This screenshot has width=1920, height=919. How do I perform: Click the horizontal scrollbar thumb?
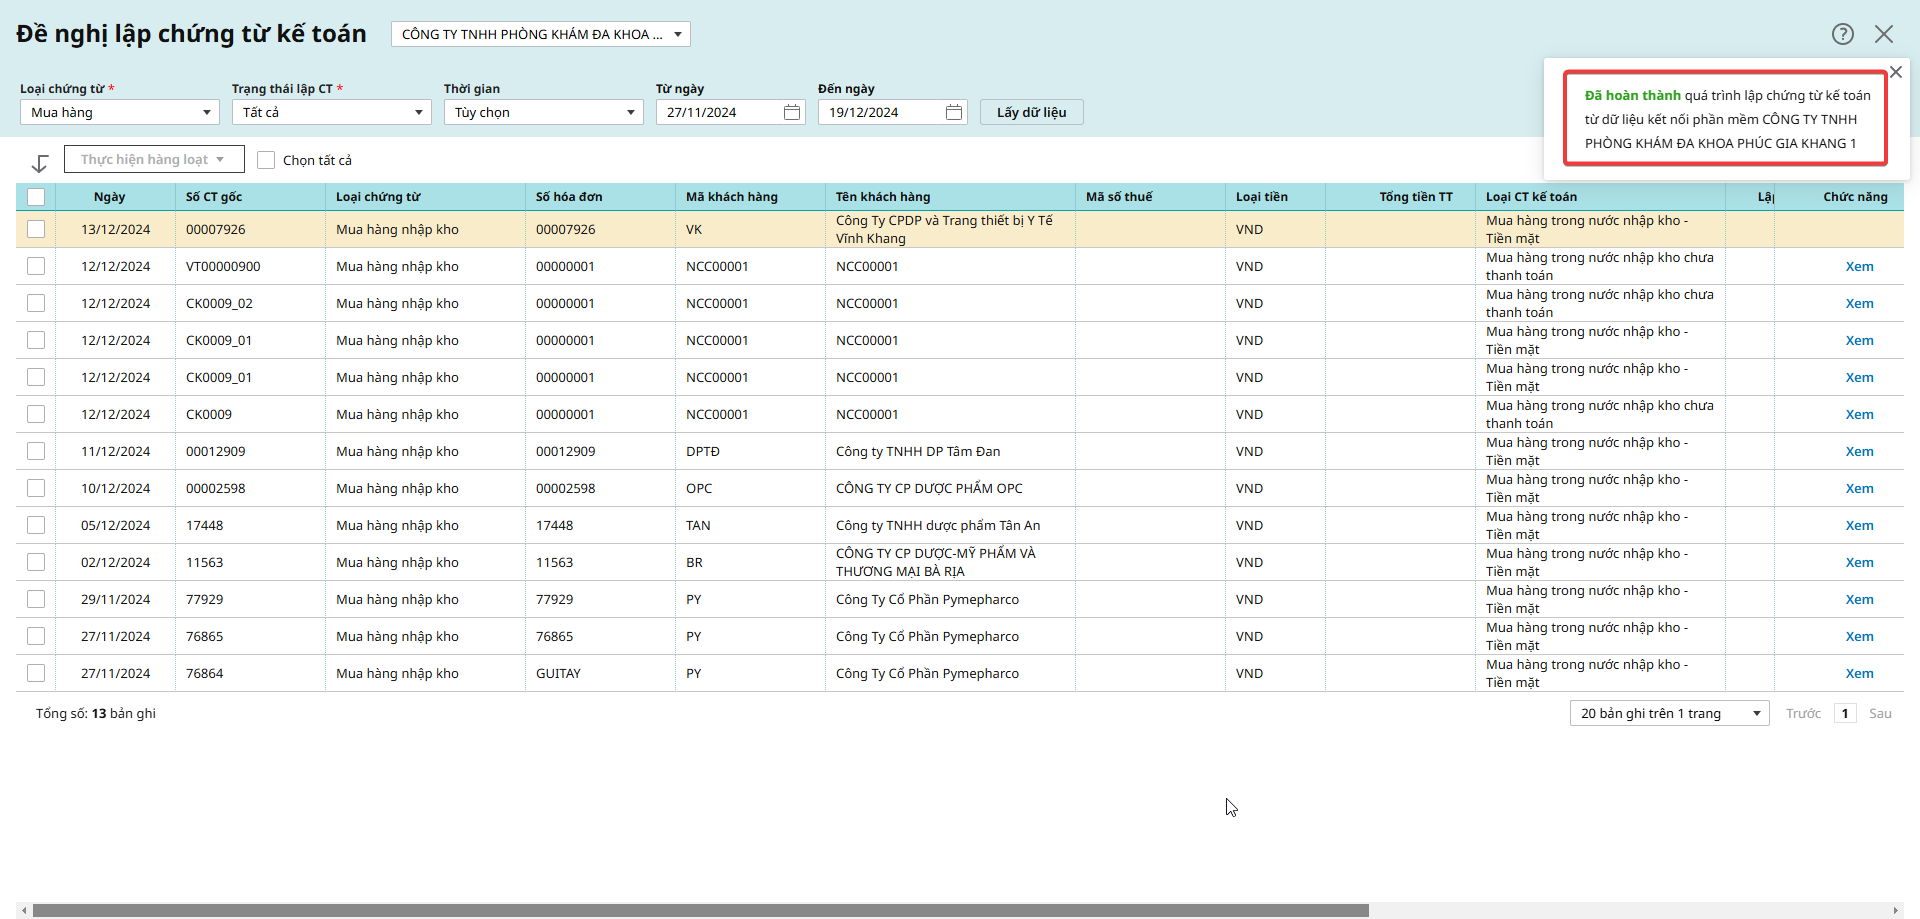click(x=700, y=910)
